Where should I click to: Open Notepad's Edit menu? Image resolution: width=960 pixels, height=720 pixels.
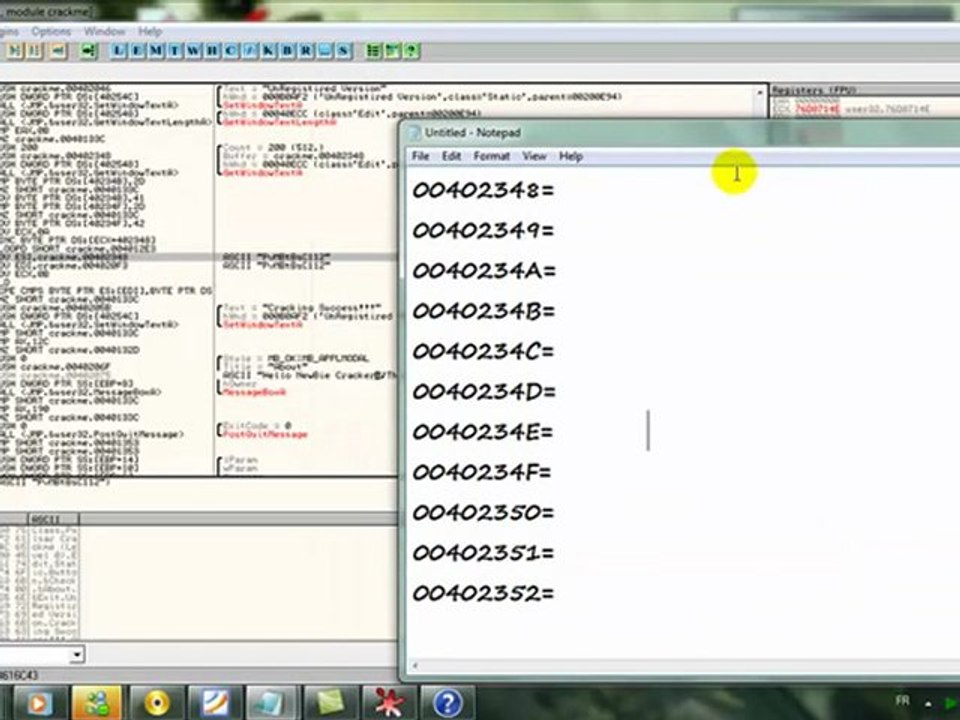click(x=451, y=156)
